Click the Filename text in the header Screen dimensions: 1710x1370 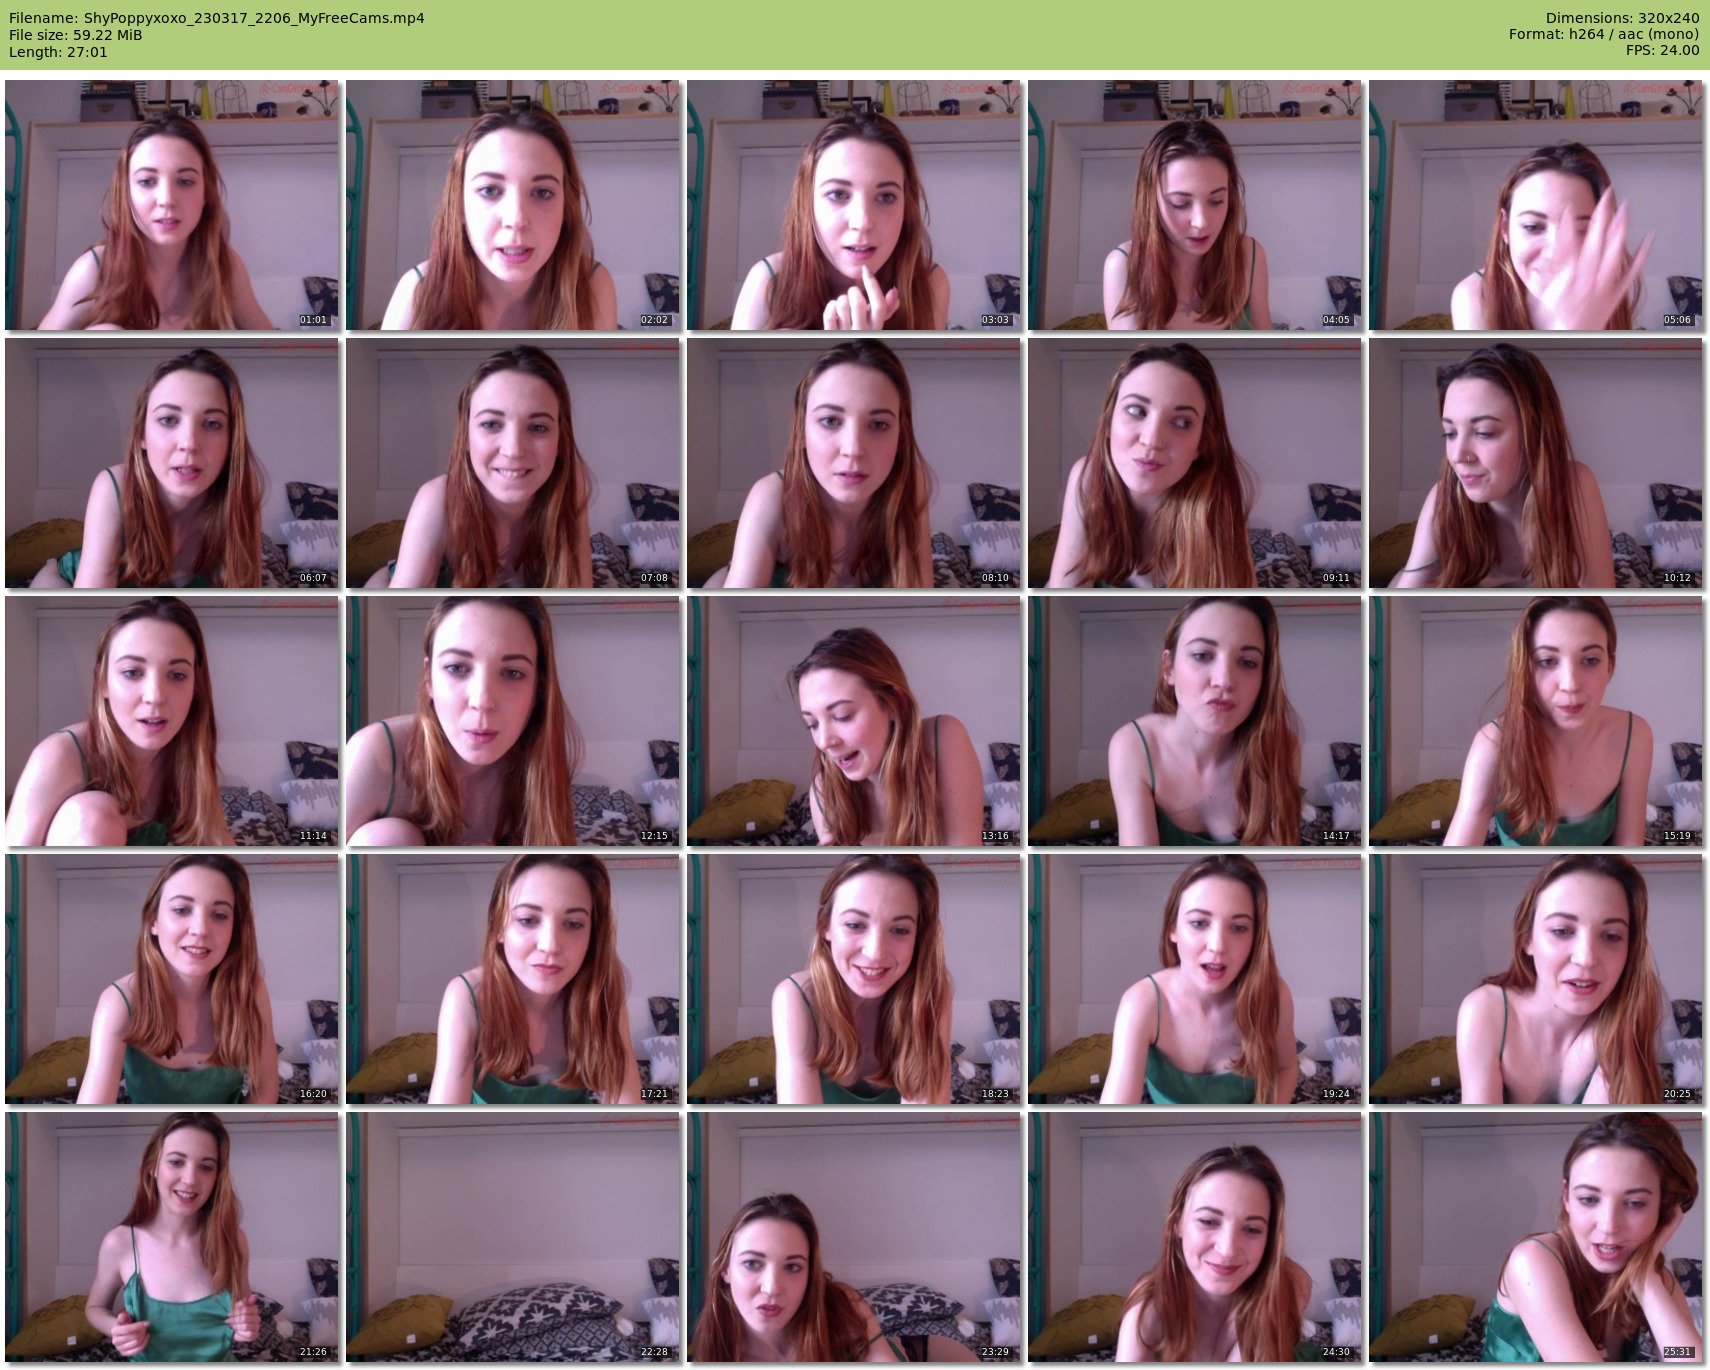[x=217, y=18]
